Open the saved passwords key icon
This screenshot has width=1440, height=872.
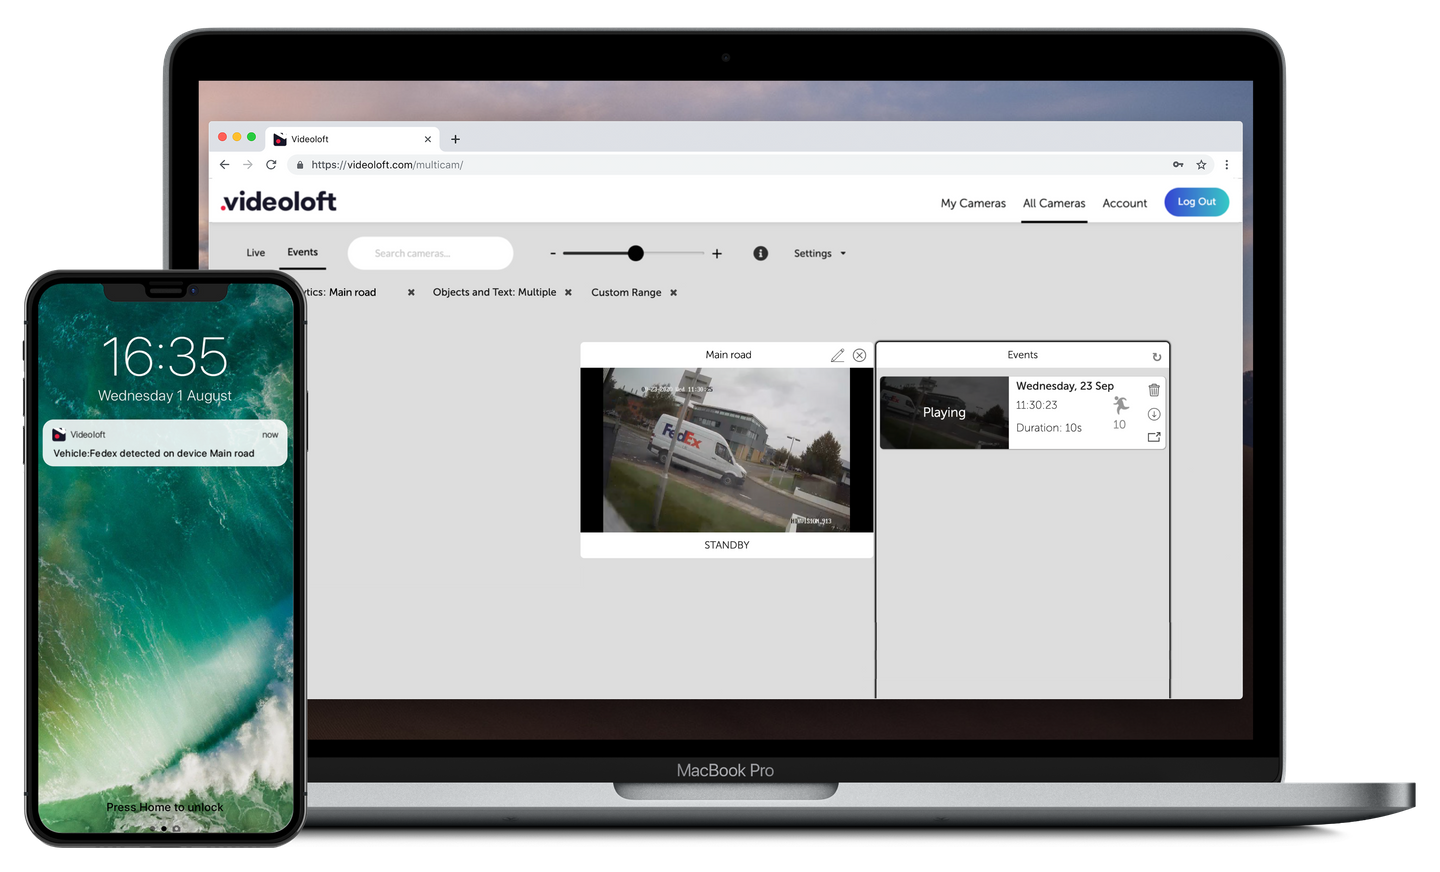1178,165
